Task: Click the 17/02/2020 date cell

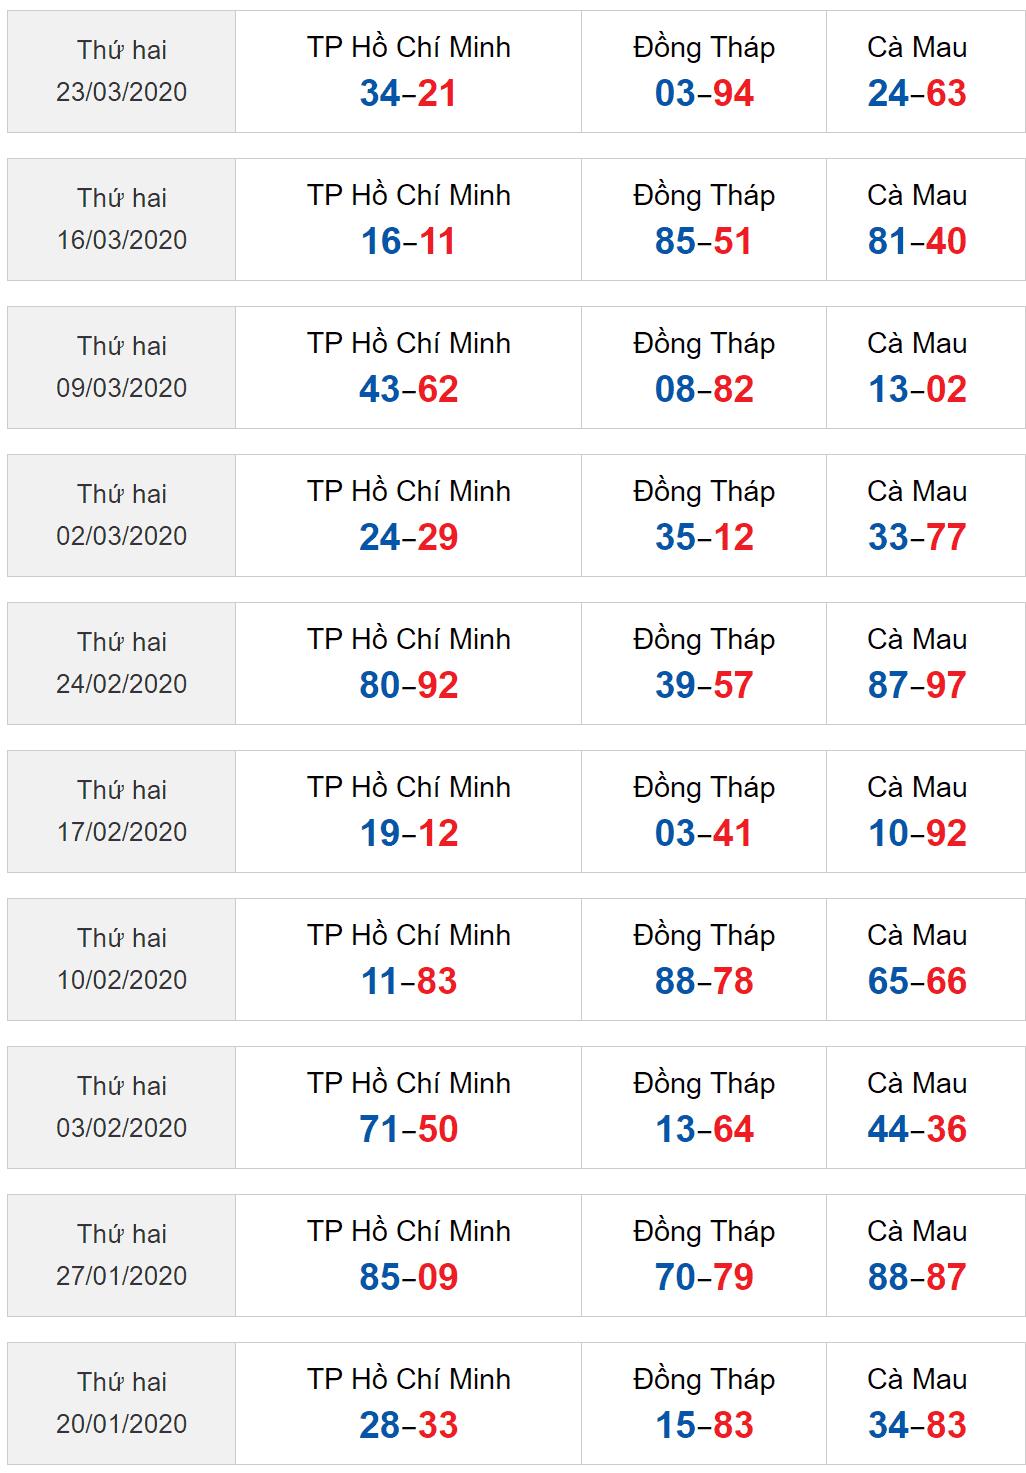Action: coord(121,811)
